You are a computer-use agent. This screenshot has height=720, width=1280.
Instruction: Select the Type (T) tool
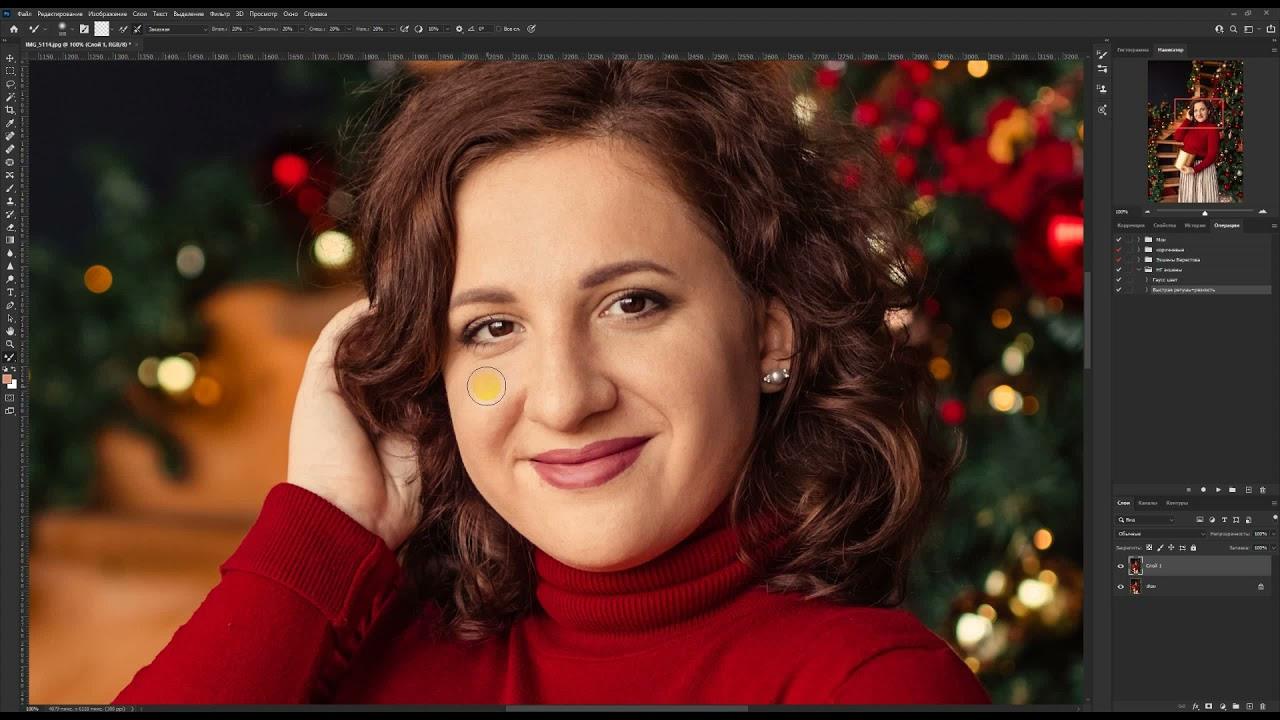(x=10, y=292)
